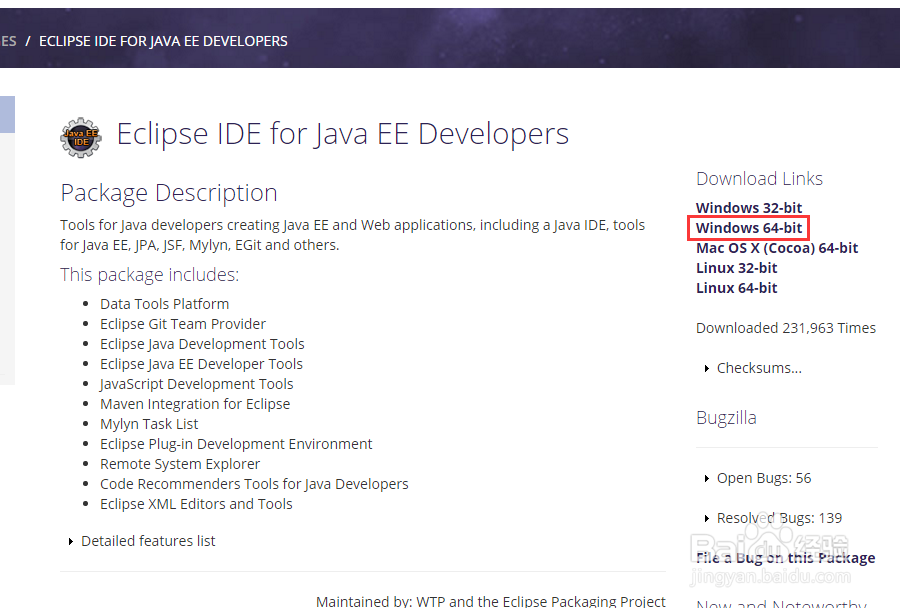The height and width of the screenshot is (608, 900).
Task: Click Maven Integration for Eclipse item
Action: tap(195, 404)
